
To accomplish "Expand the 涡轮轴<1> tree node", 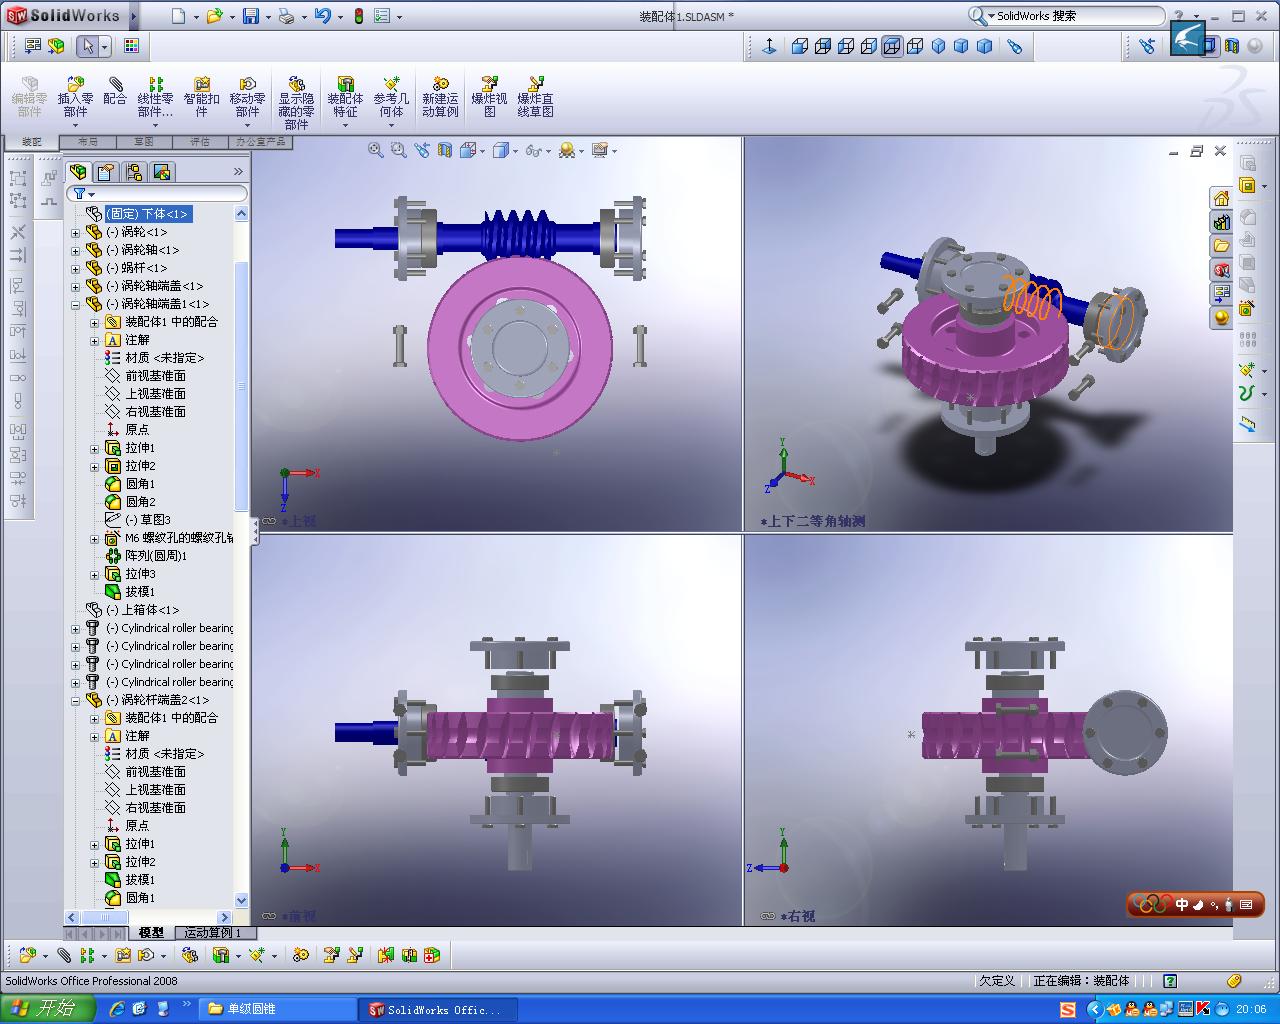I will (76, 250).
